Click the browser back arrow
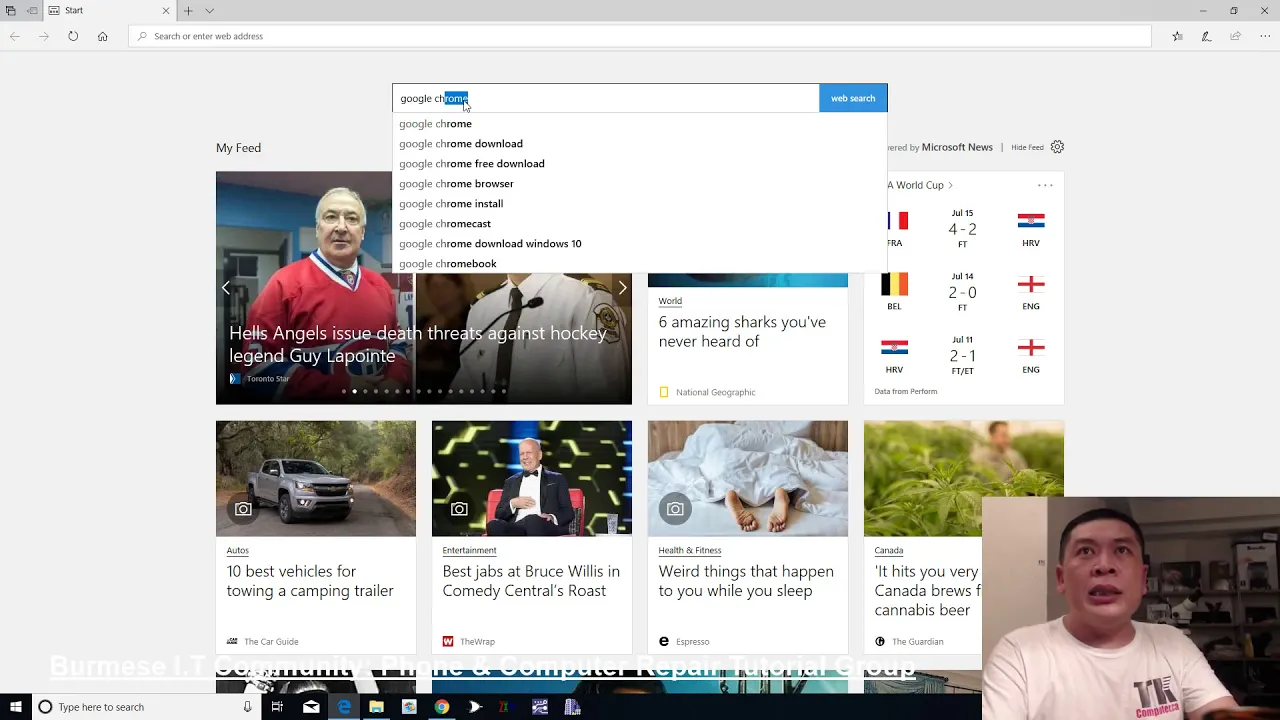 (15, 36)
